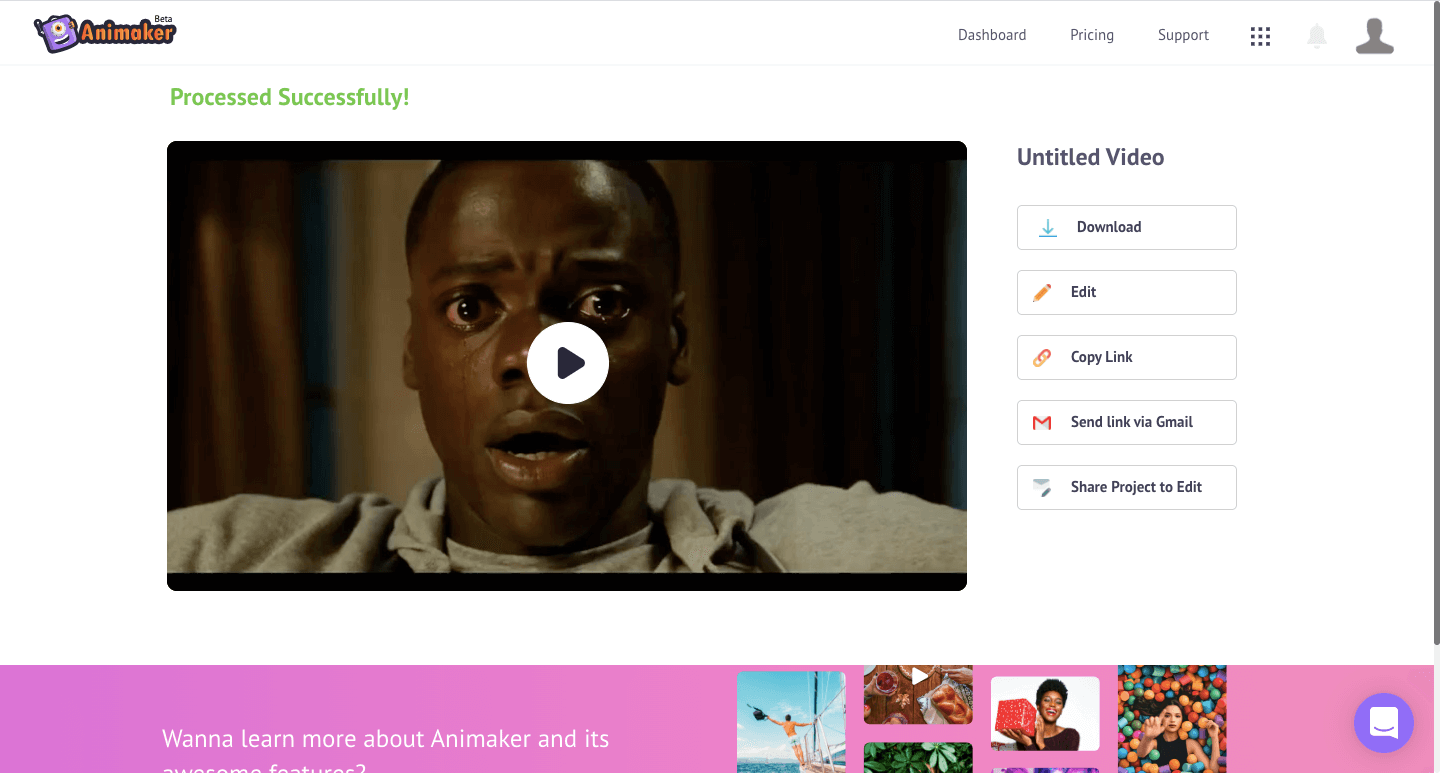Click the chain link copy icon
The height and width of the screenshot is (773, 1440).
[x=1042, y=358]
